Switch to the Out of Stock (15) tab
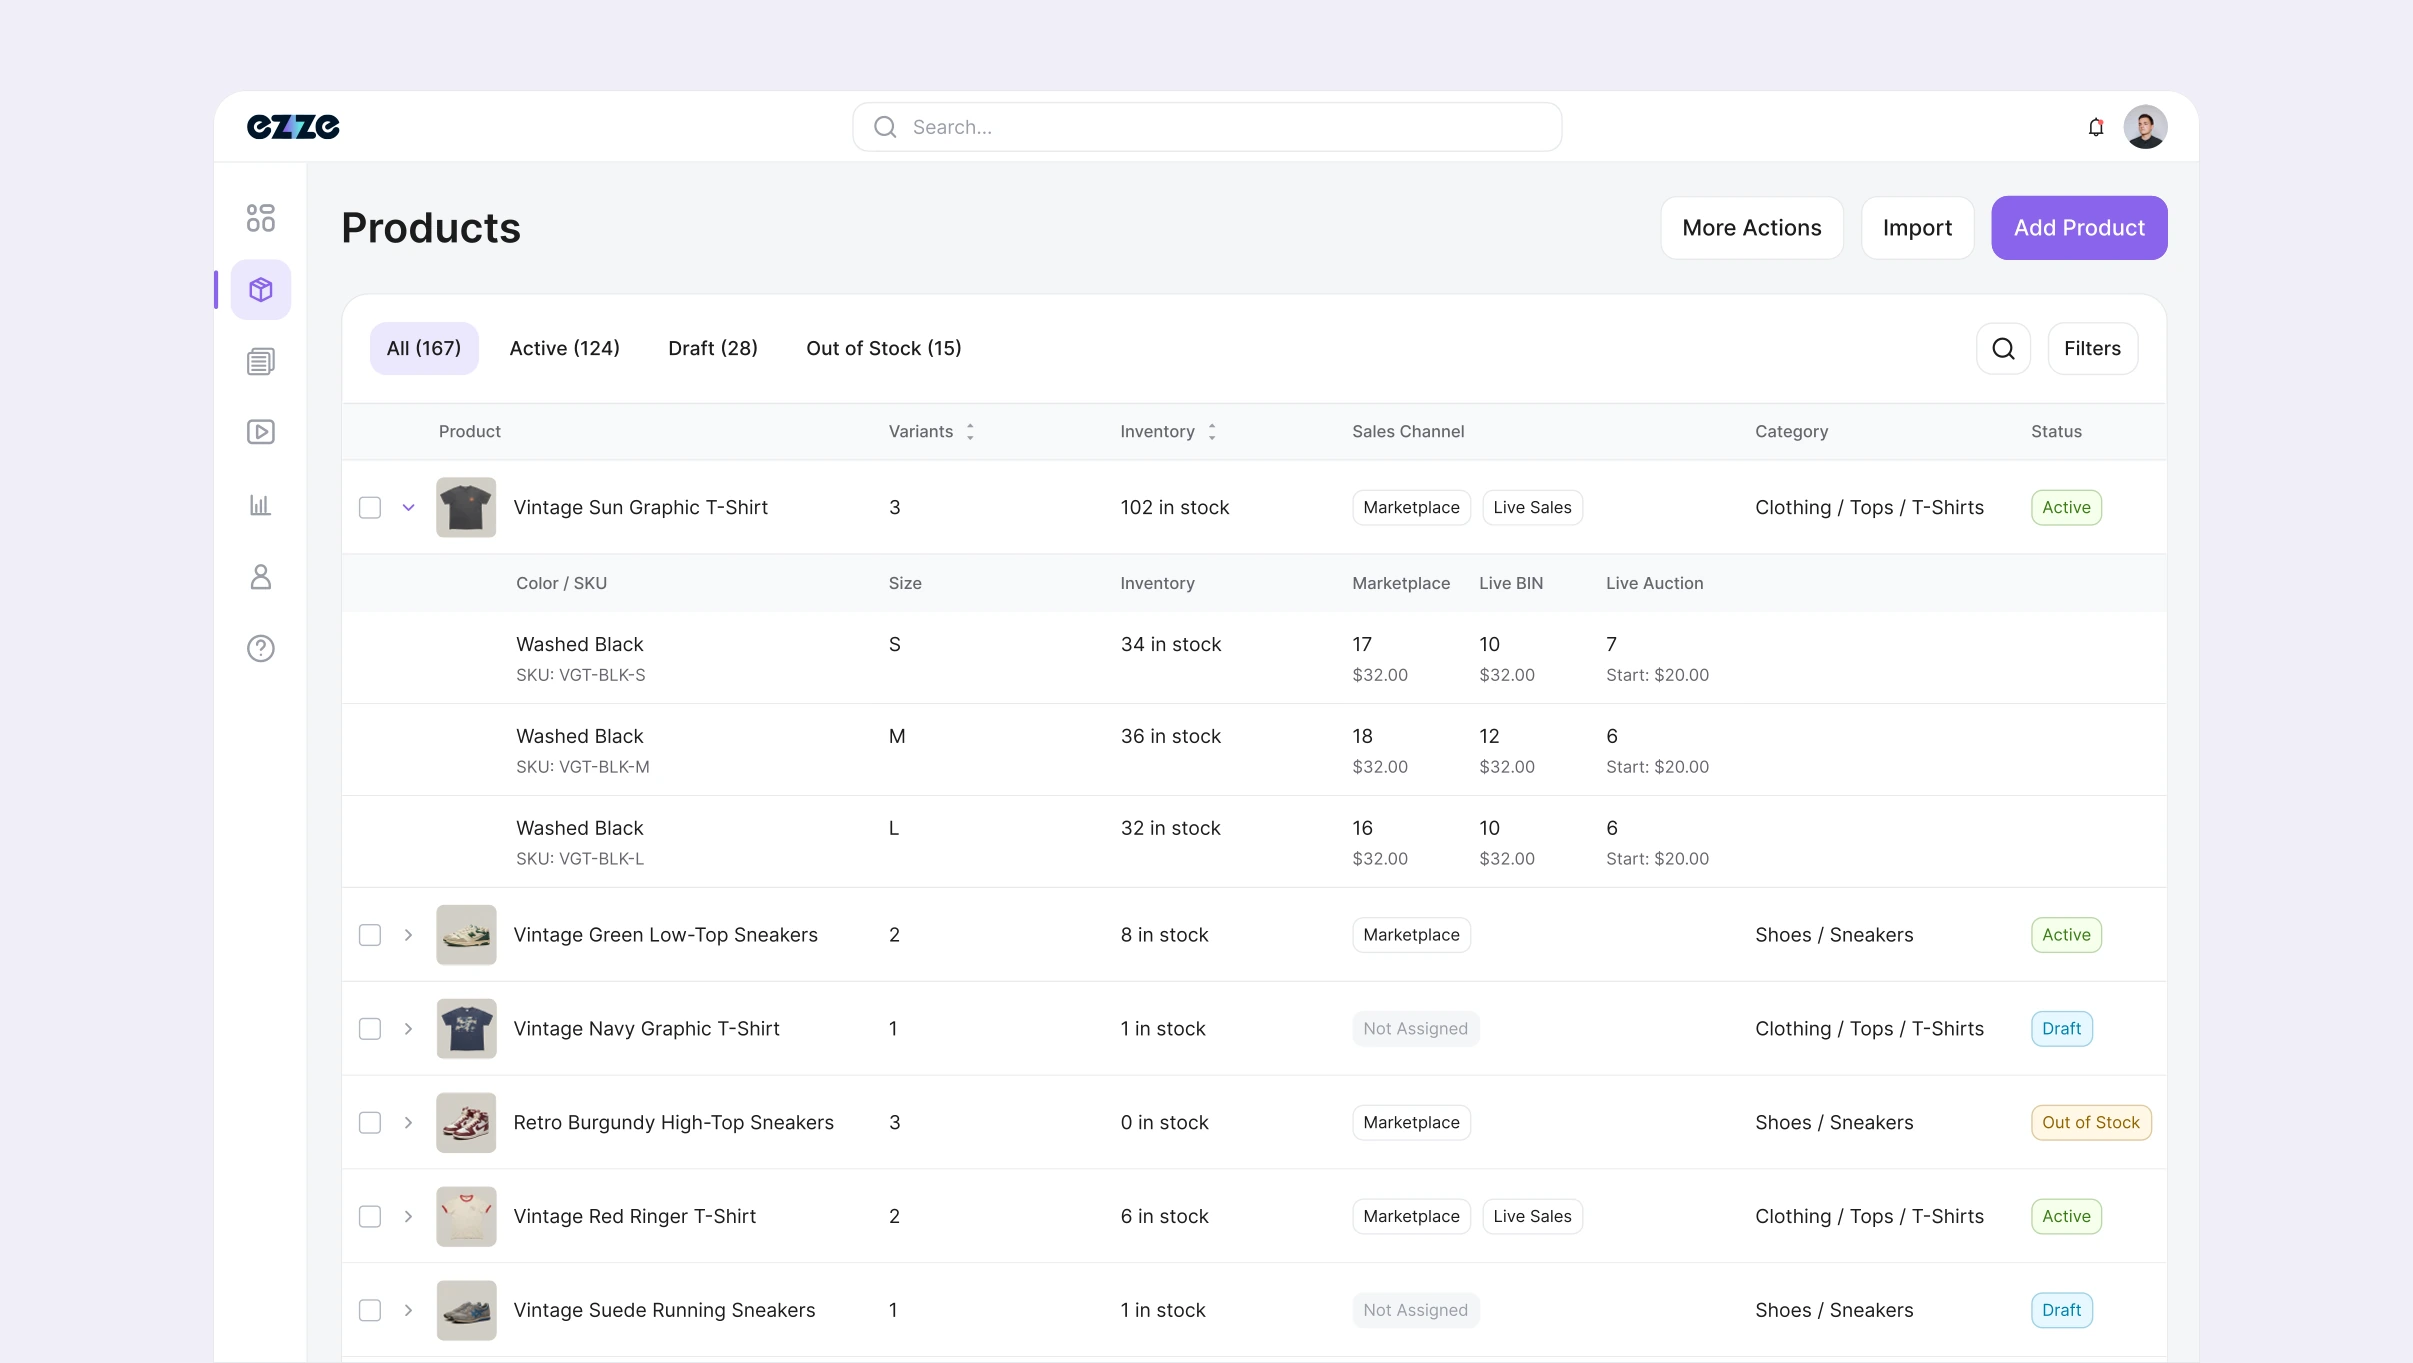Image resolution: width=2413 pixels, height=1363 pixels. pos(884,349)
